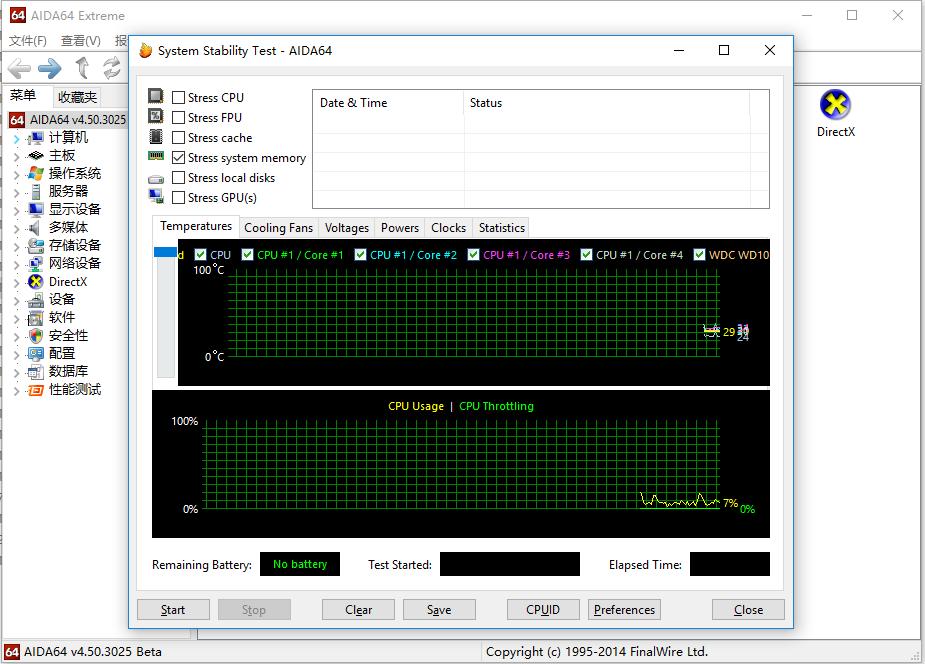Screen dimensions: 925x664
Task: Enable the Stress GPU(s) checkbox
Action: (x=178, y=198)
